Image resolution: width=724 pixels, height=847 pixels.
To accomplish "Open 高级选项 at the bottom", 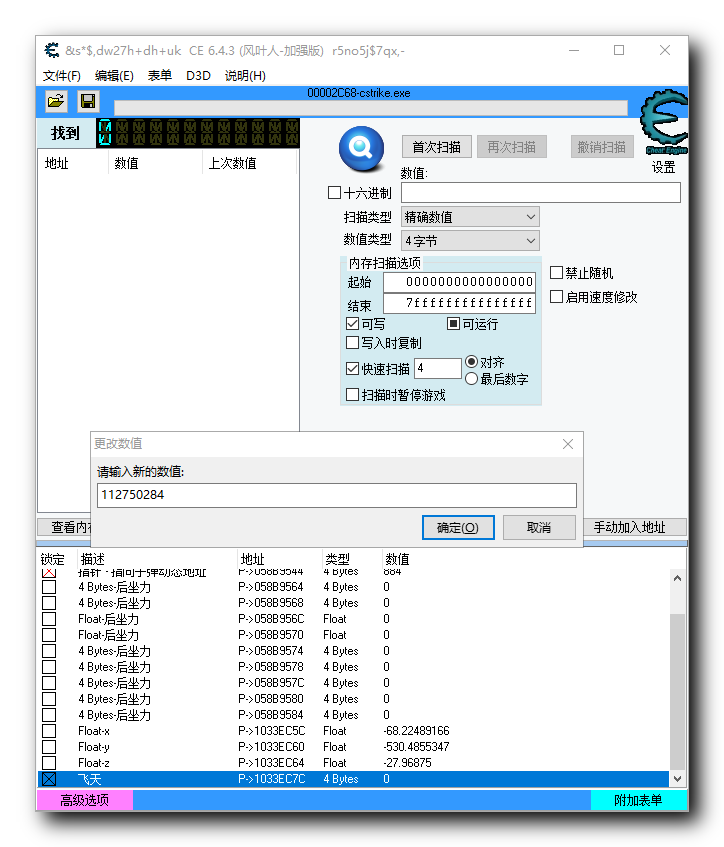I will pyautogui.click(x=85, y=800).
